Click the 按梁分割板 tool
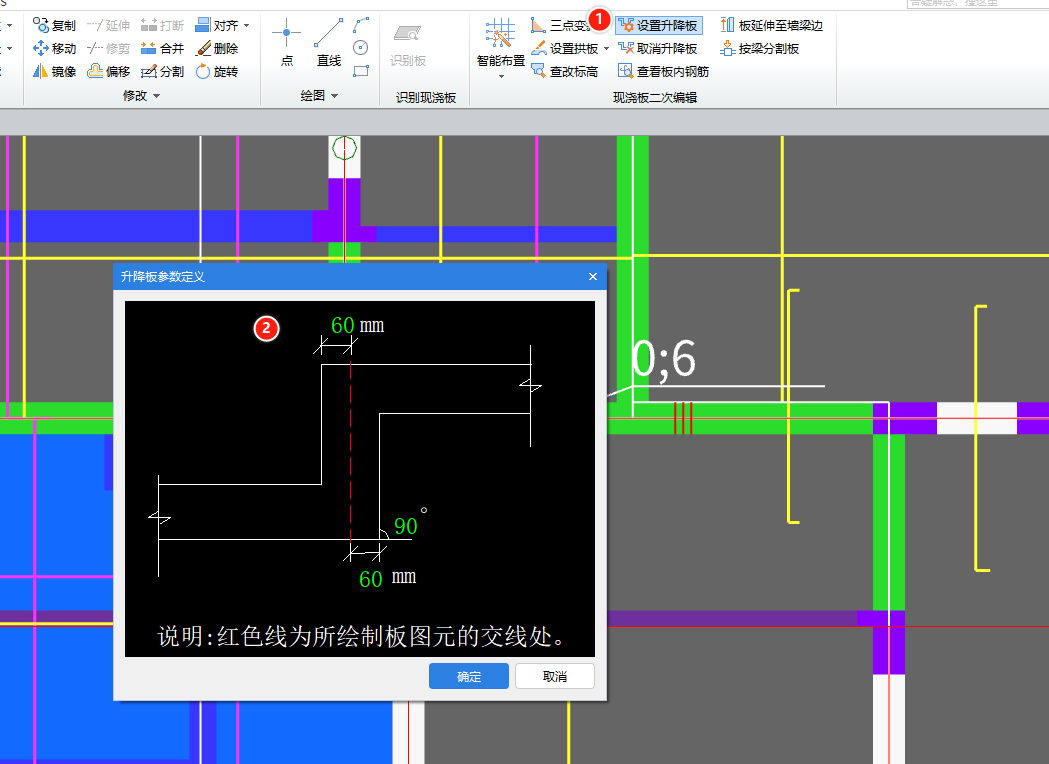 click(x=760, y=48)
